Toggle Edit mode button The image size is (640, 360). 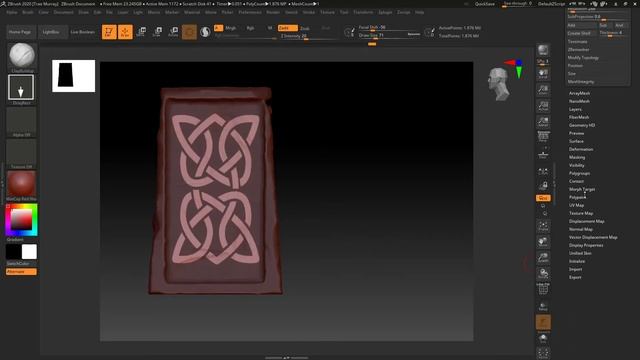click(109, 32)
